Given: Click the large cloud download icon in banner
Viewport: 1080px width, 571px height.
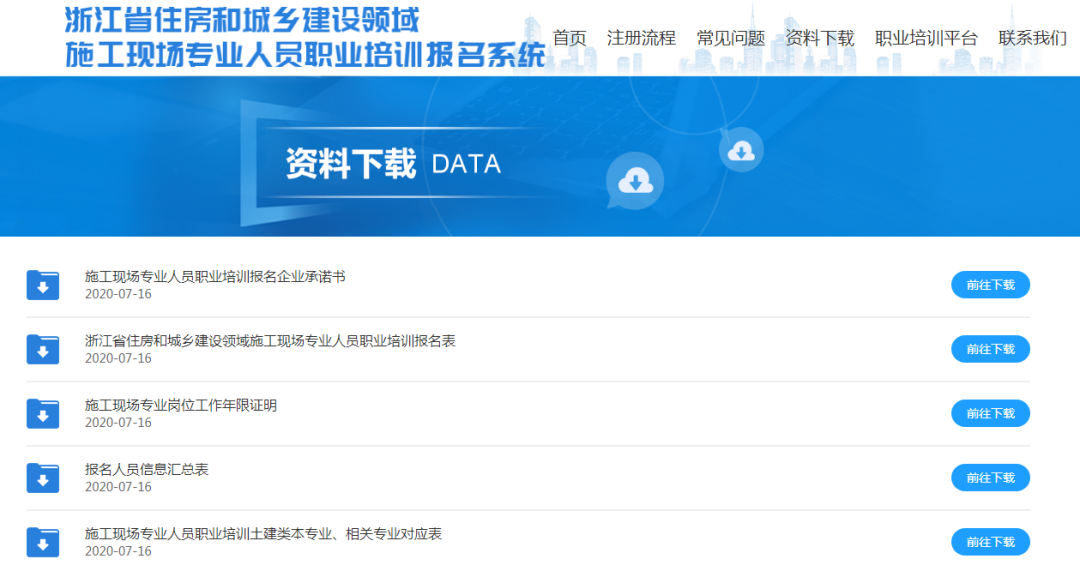Looking at the screenshot, I should 634,181.
